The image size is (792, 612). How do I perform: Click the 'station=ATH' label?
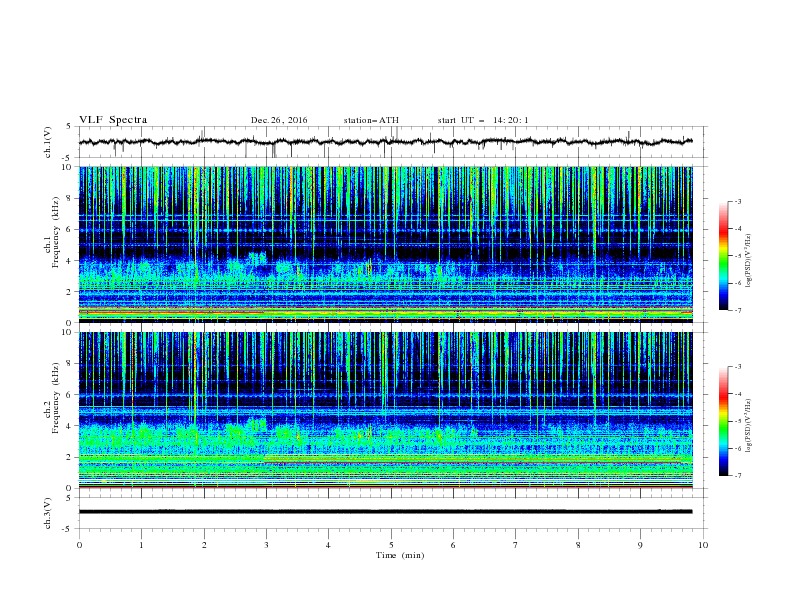(x=371, y=120)
